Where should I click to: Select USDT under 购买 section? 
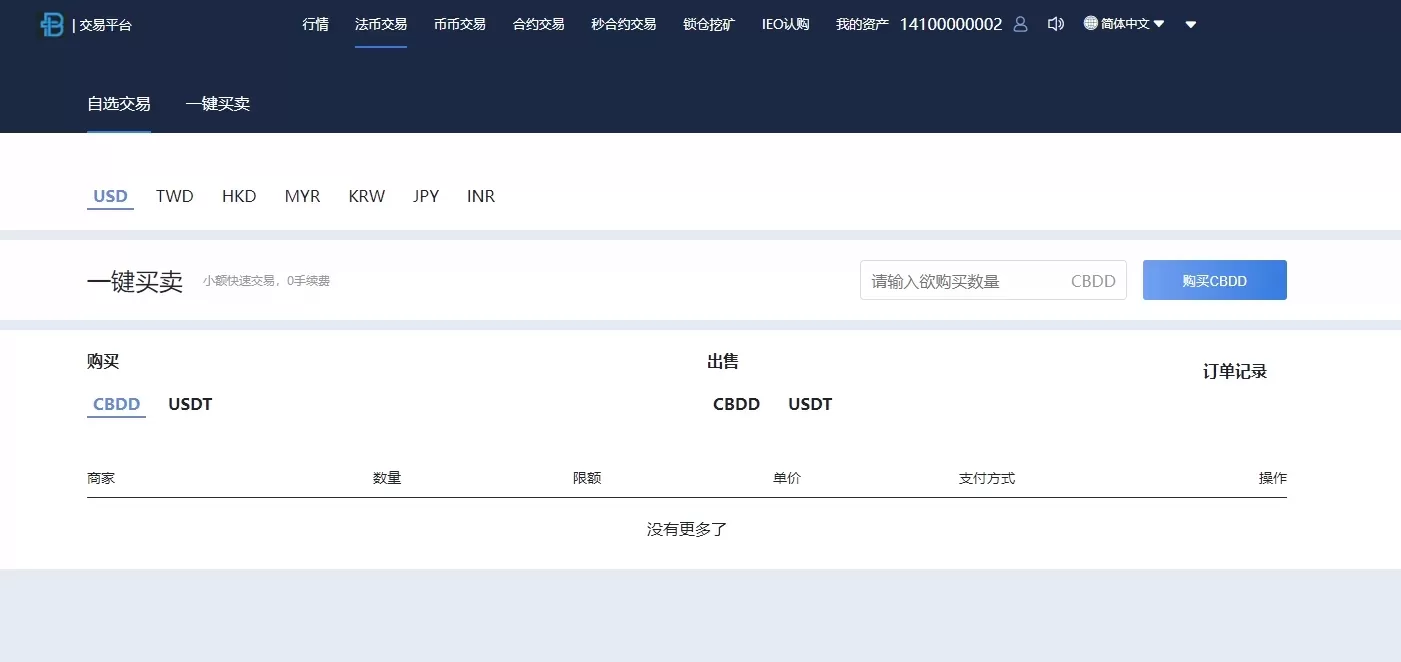click(190, 404)
